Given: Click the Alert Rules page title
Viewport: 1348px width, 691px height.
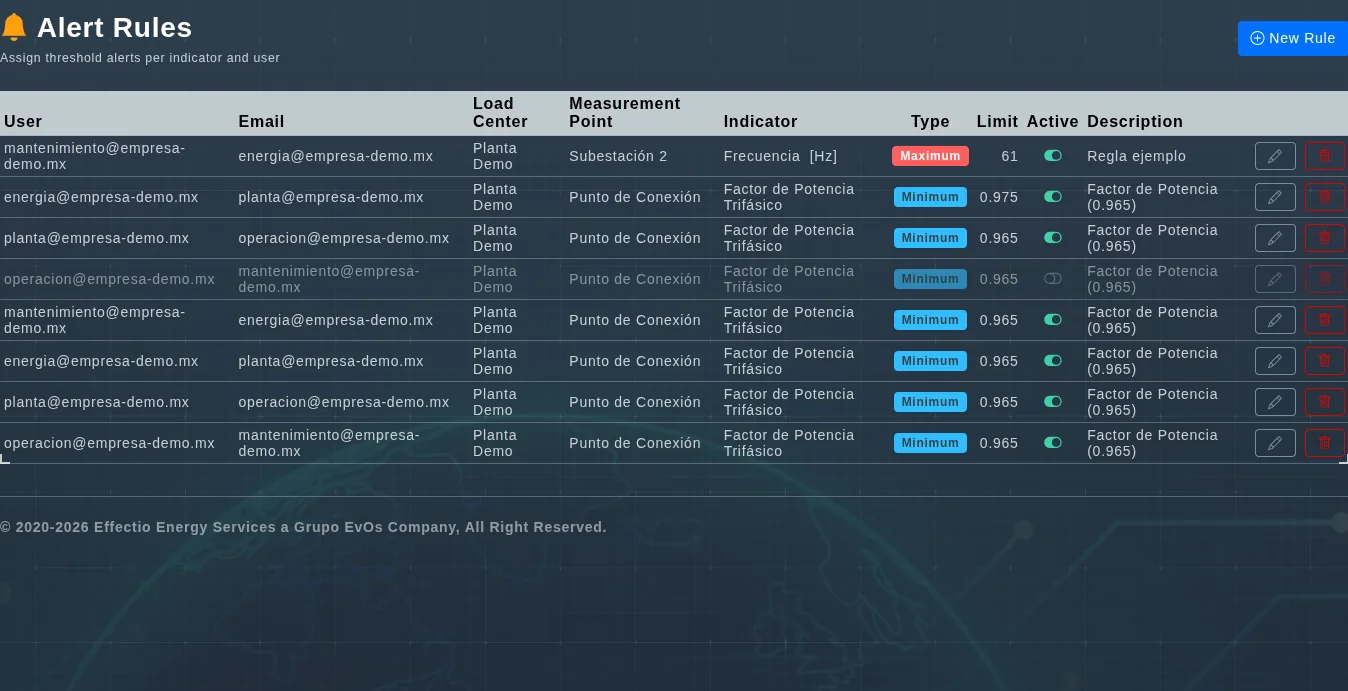Looking at the screenshot, I should pos(114,28).
